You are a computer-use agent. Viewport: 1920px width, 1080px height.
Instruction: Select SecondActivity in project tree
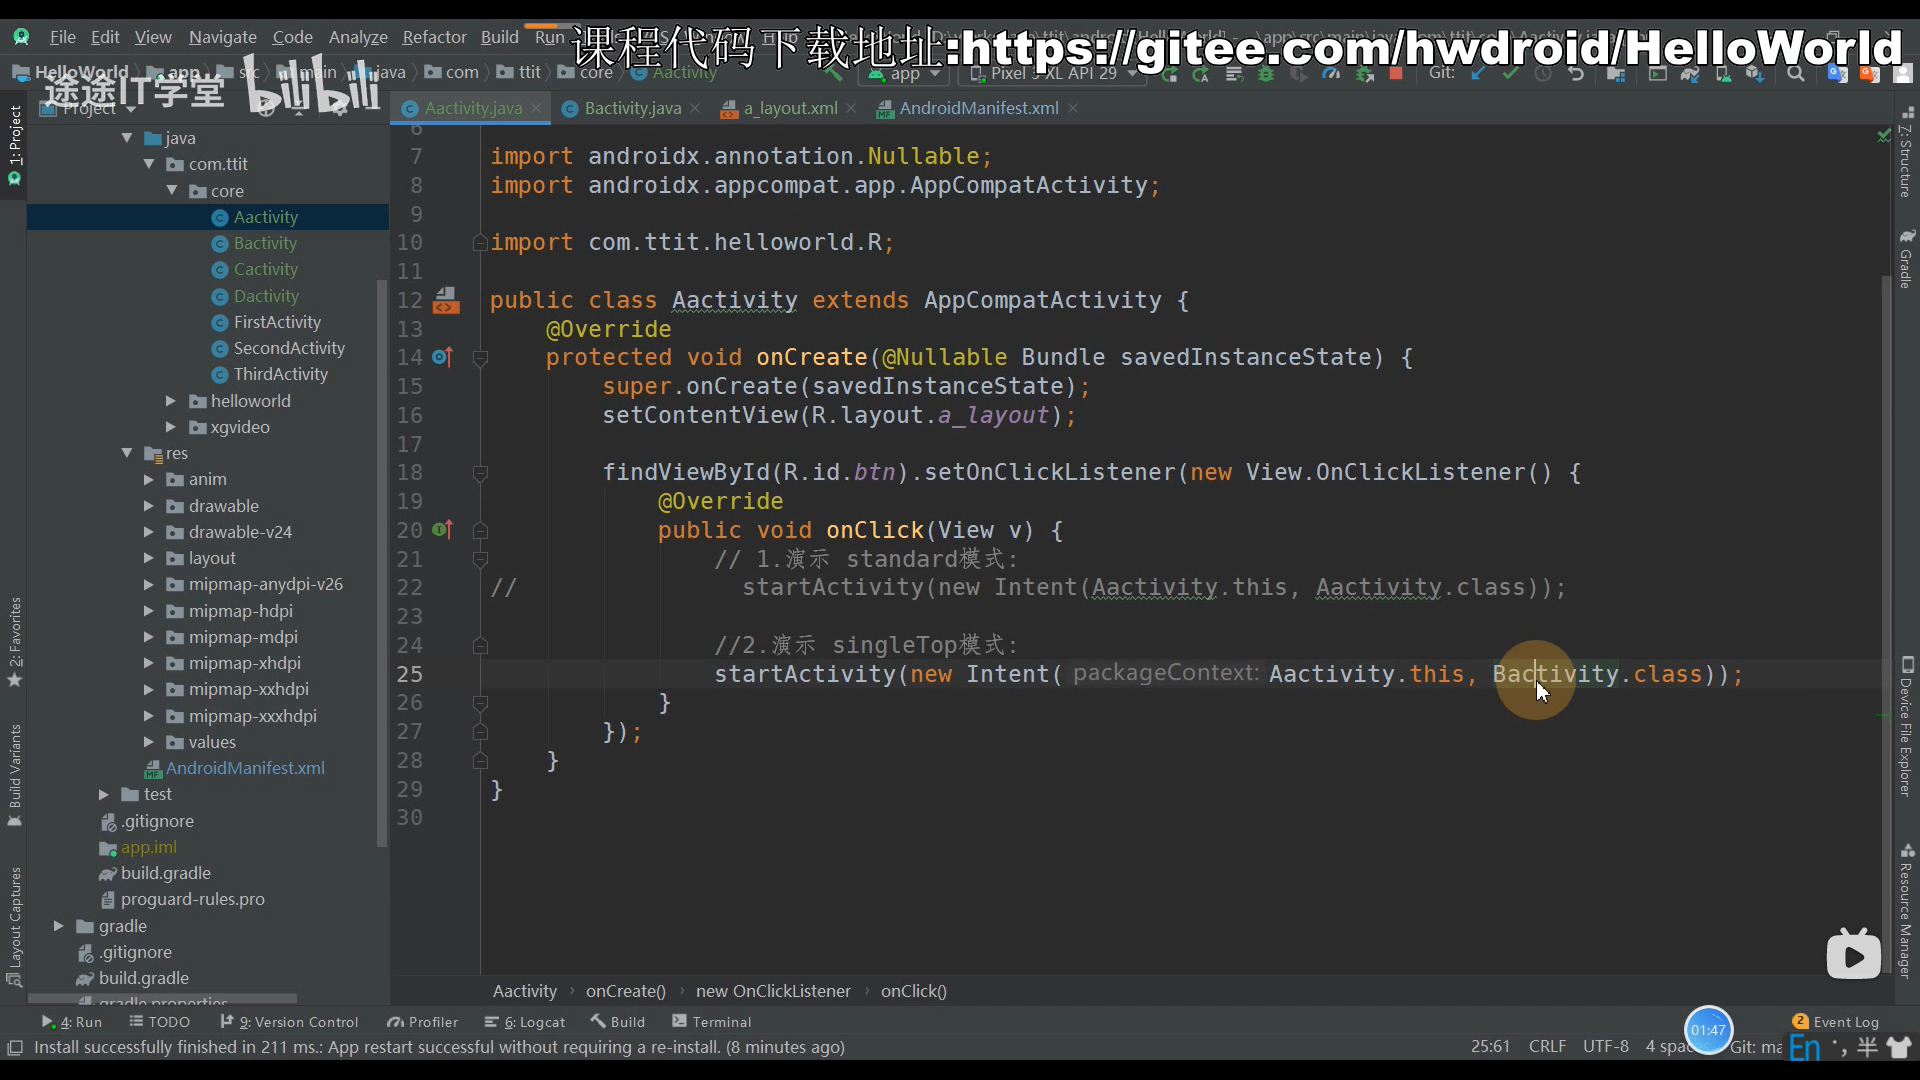point(289,348)
